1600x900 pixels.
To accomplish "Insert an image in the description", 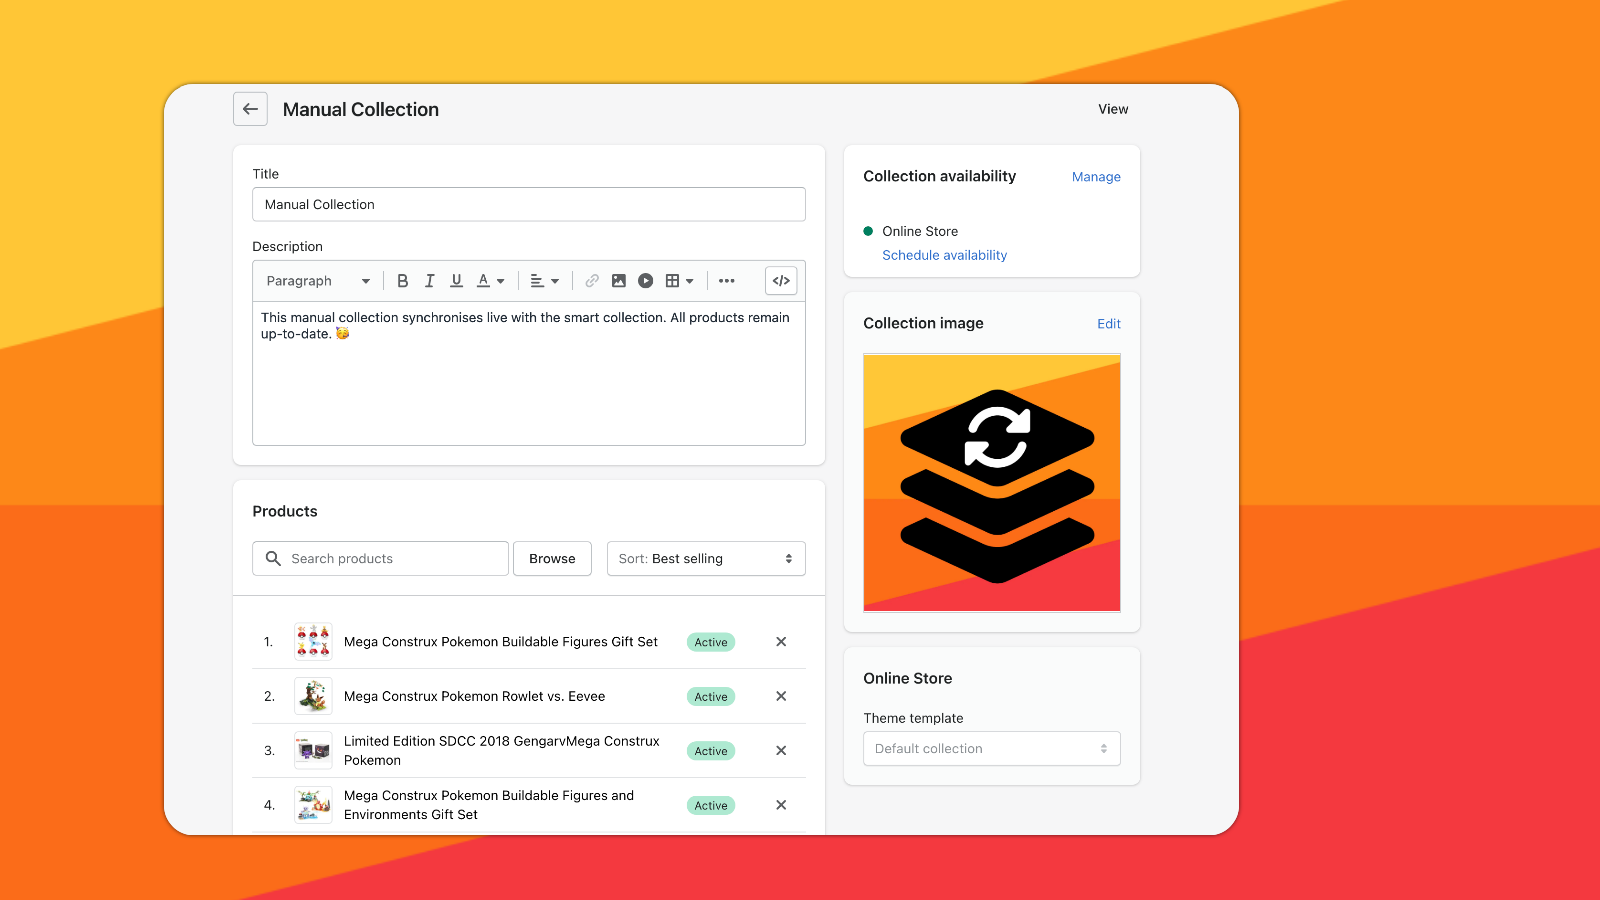I will [x=619, y=281].
